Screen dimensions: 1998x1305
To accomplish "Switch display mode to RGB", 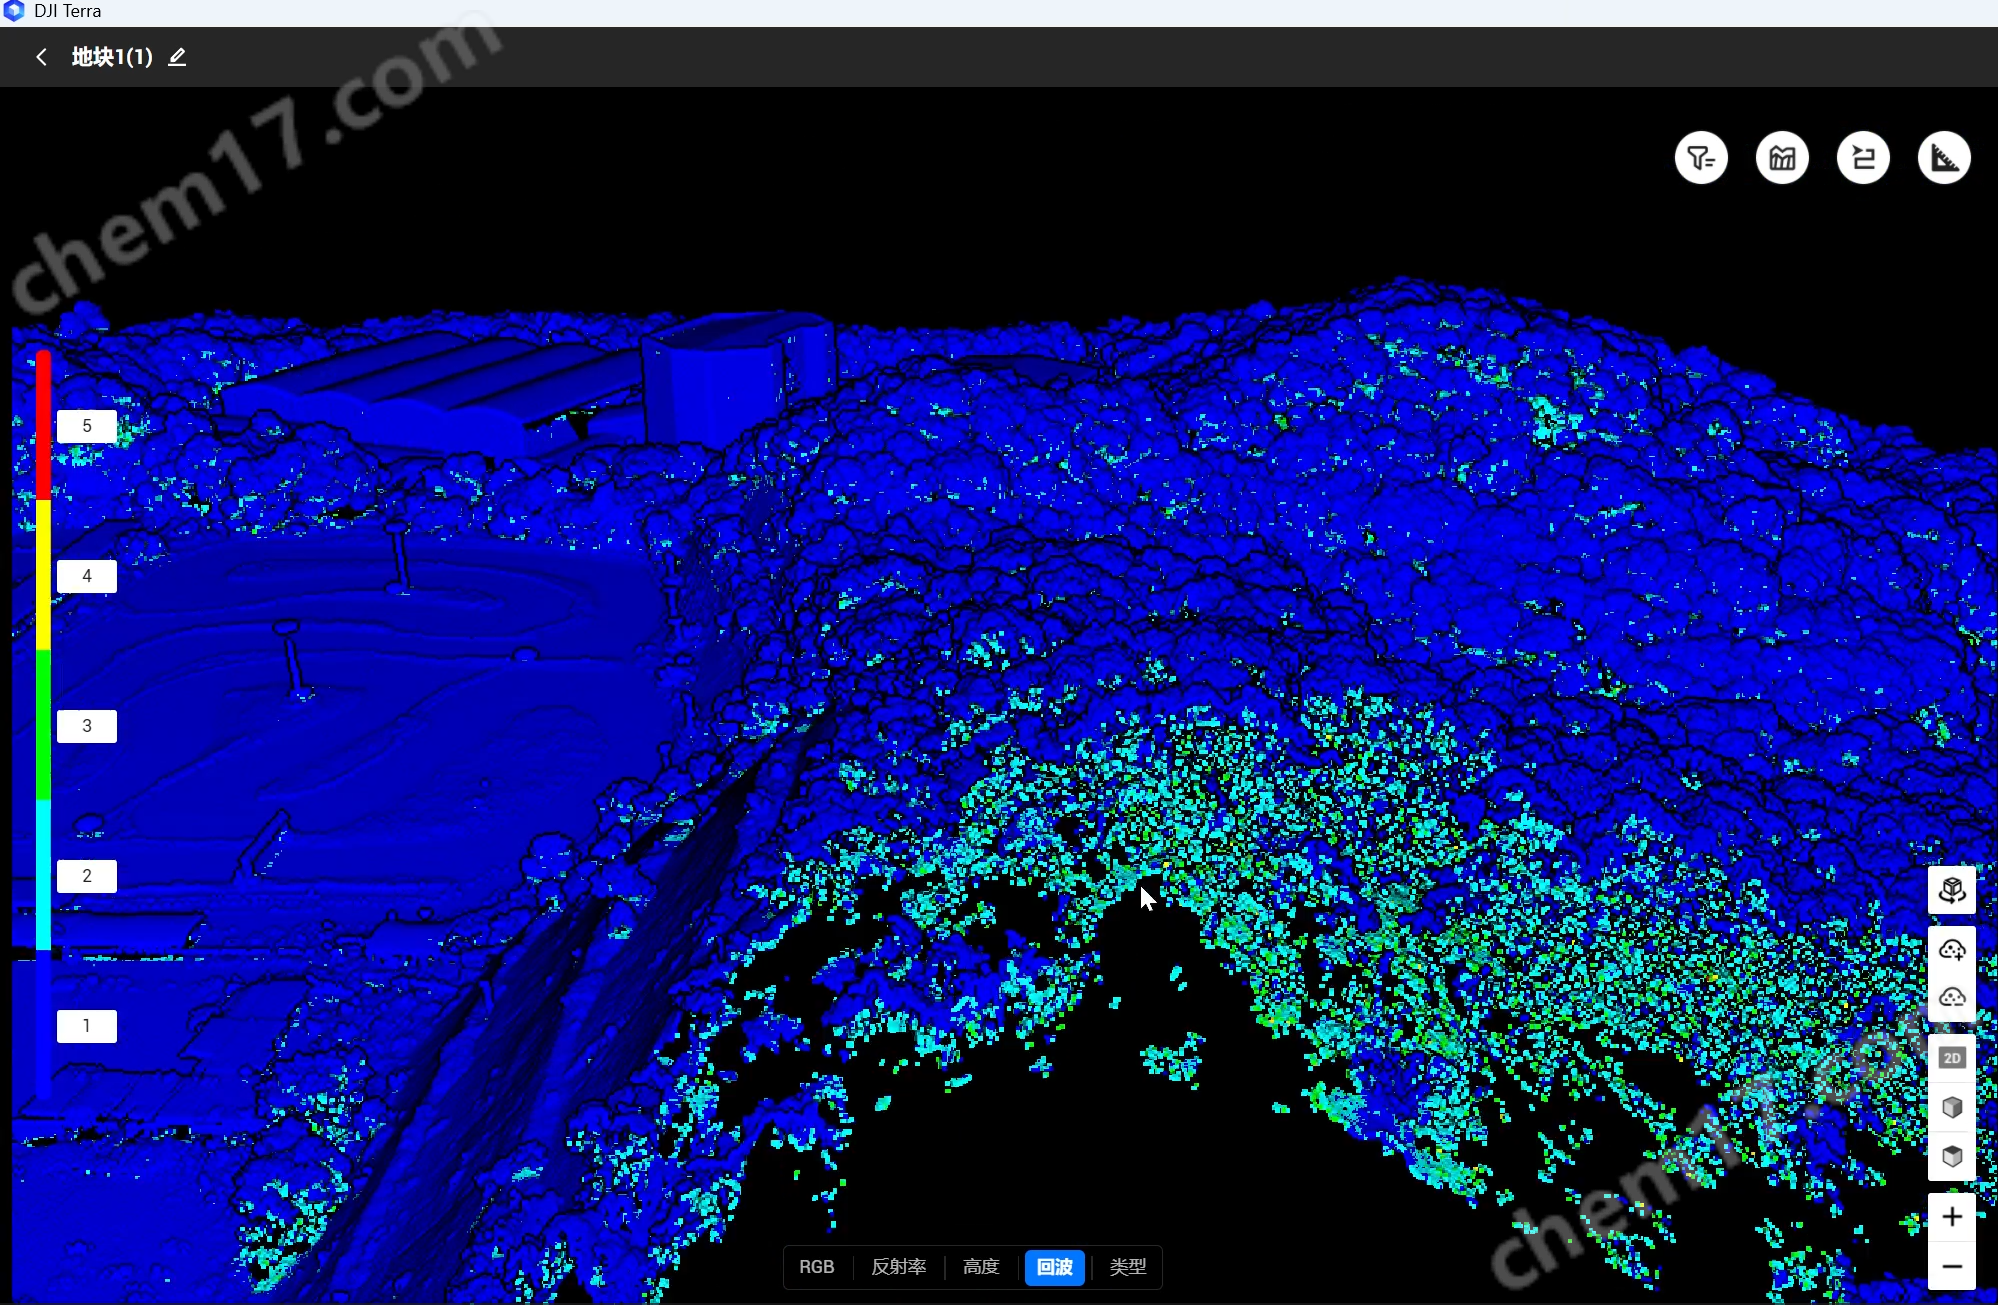I will (816, 1267).
